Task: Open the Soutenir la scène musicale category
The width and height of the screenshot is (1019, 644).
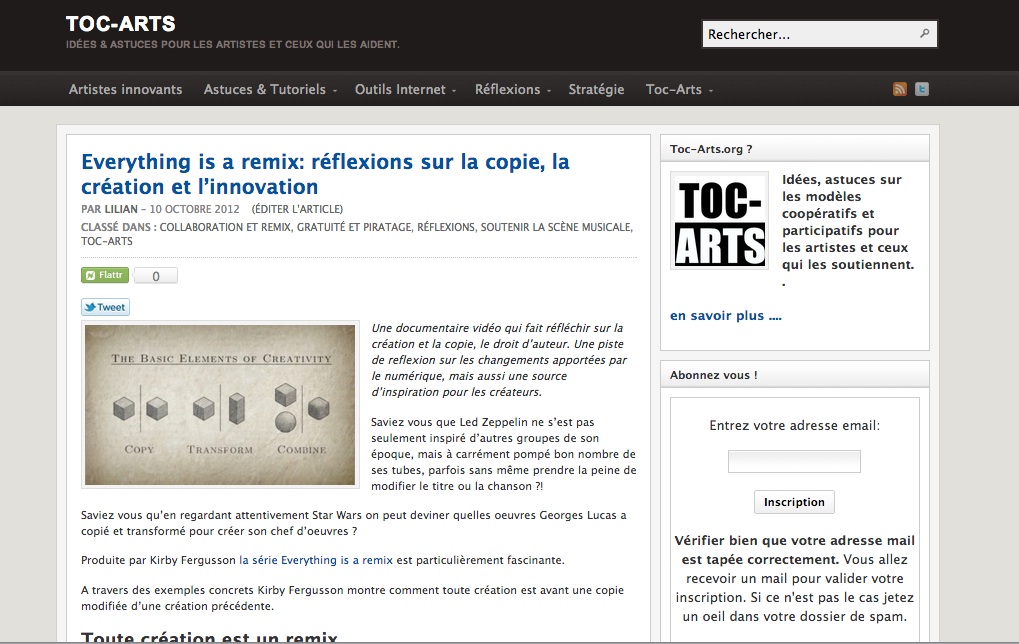Action: (556, 227)
